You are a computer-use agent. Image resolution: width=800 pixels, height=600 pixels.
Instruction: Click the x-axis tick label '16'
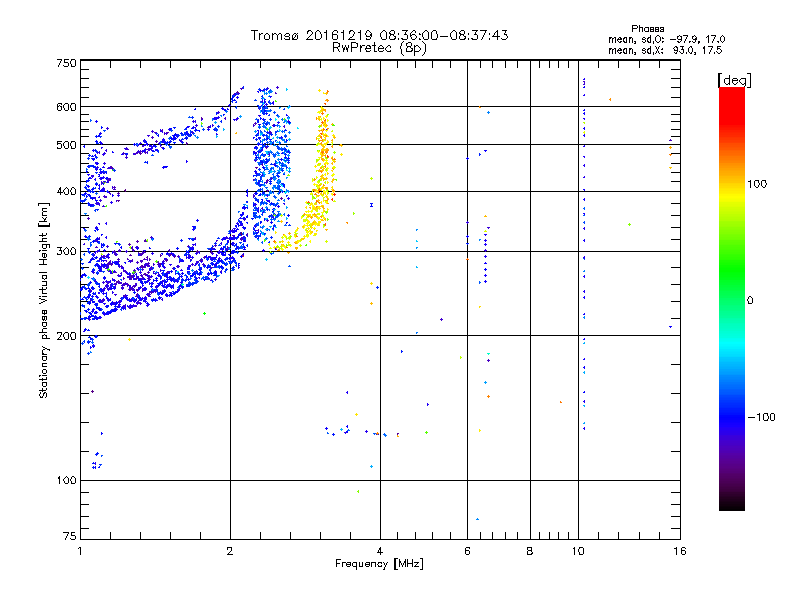pyautogui.click(x=680, y=551)
